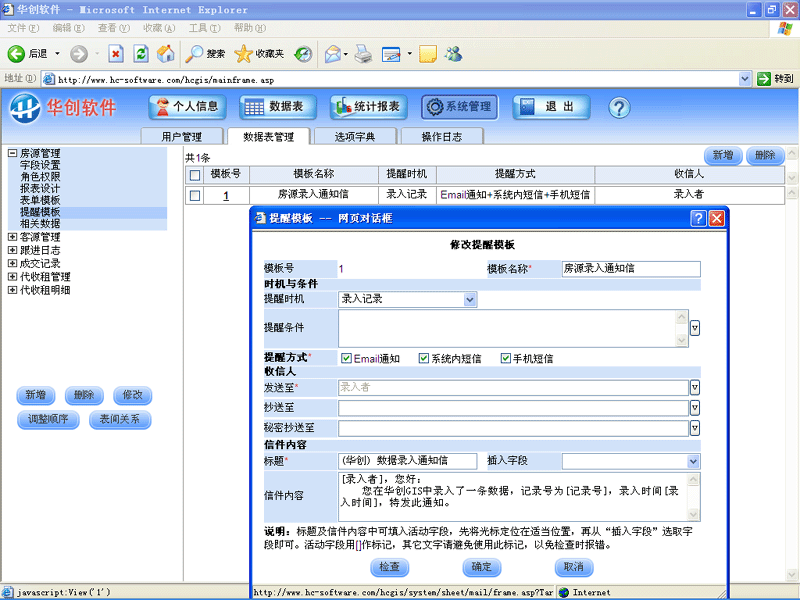This screenshot has width=800, height=600.
Task: Click the Edit page icon
Action: pyautogui.click(x=391, y=54)
